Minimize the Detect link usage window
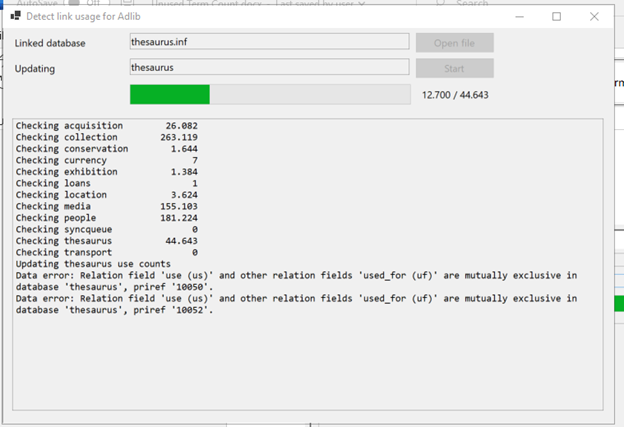The height and width of the screenshot is (427, 624). click(519, 16)
